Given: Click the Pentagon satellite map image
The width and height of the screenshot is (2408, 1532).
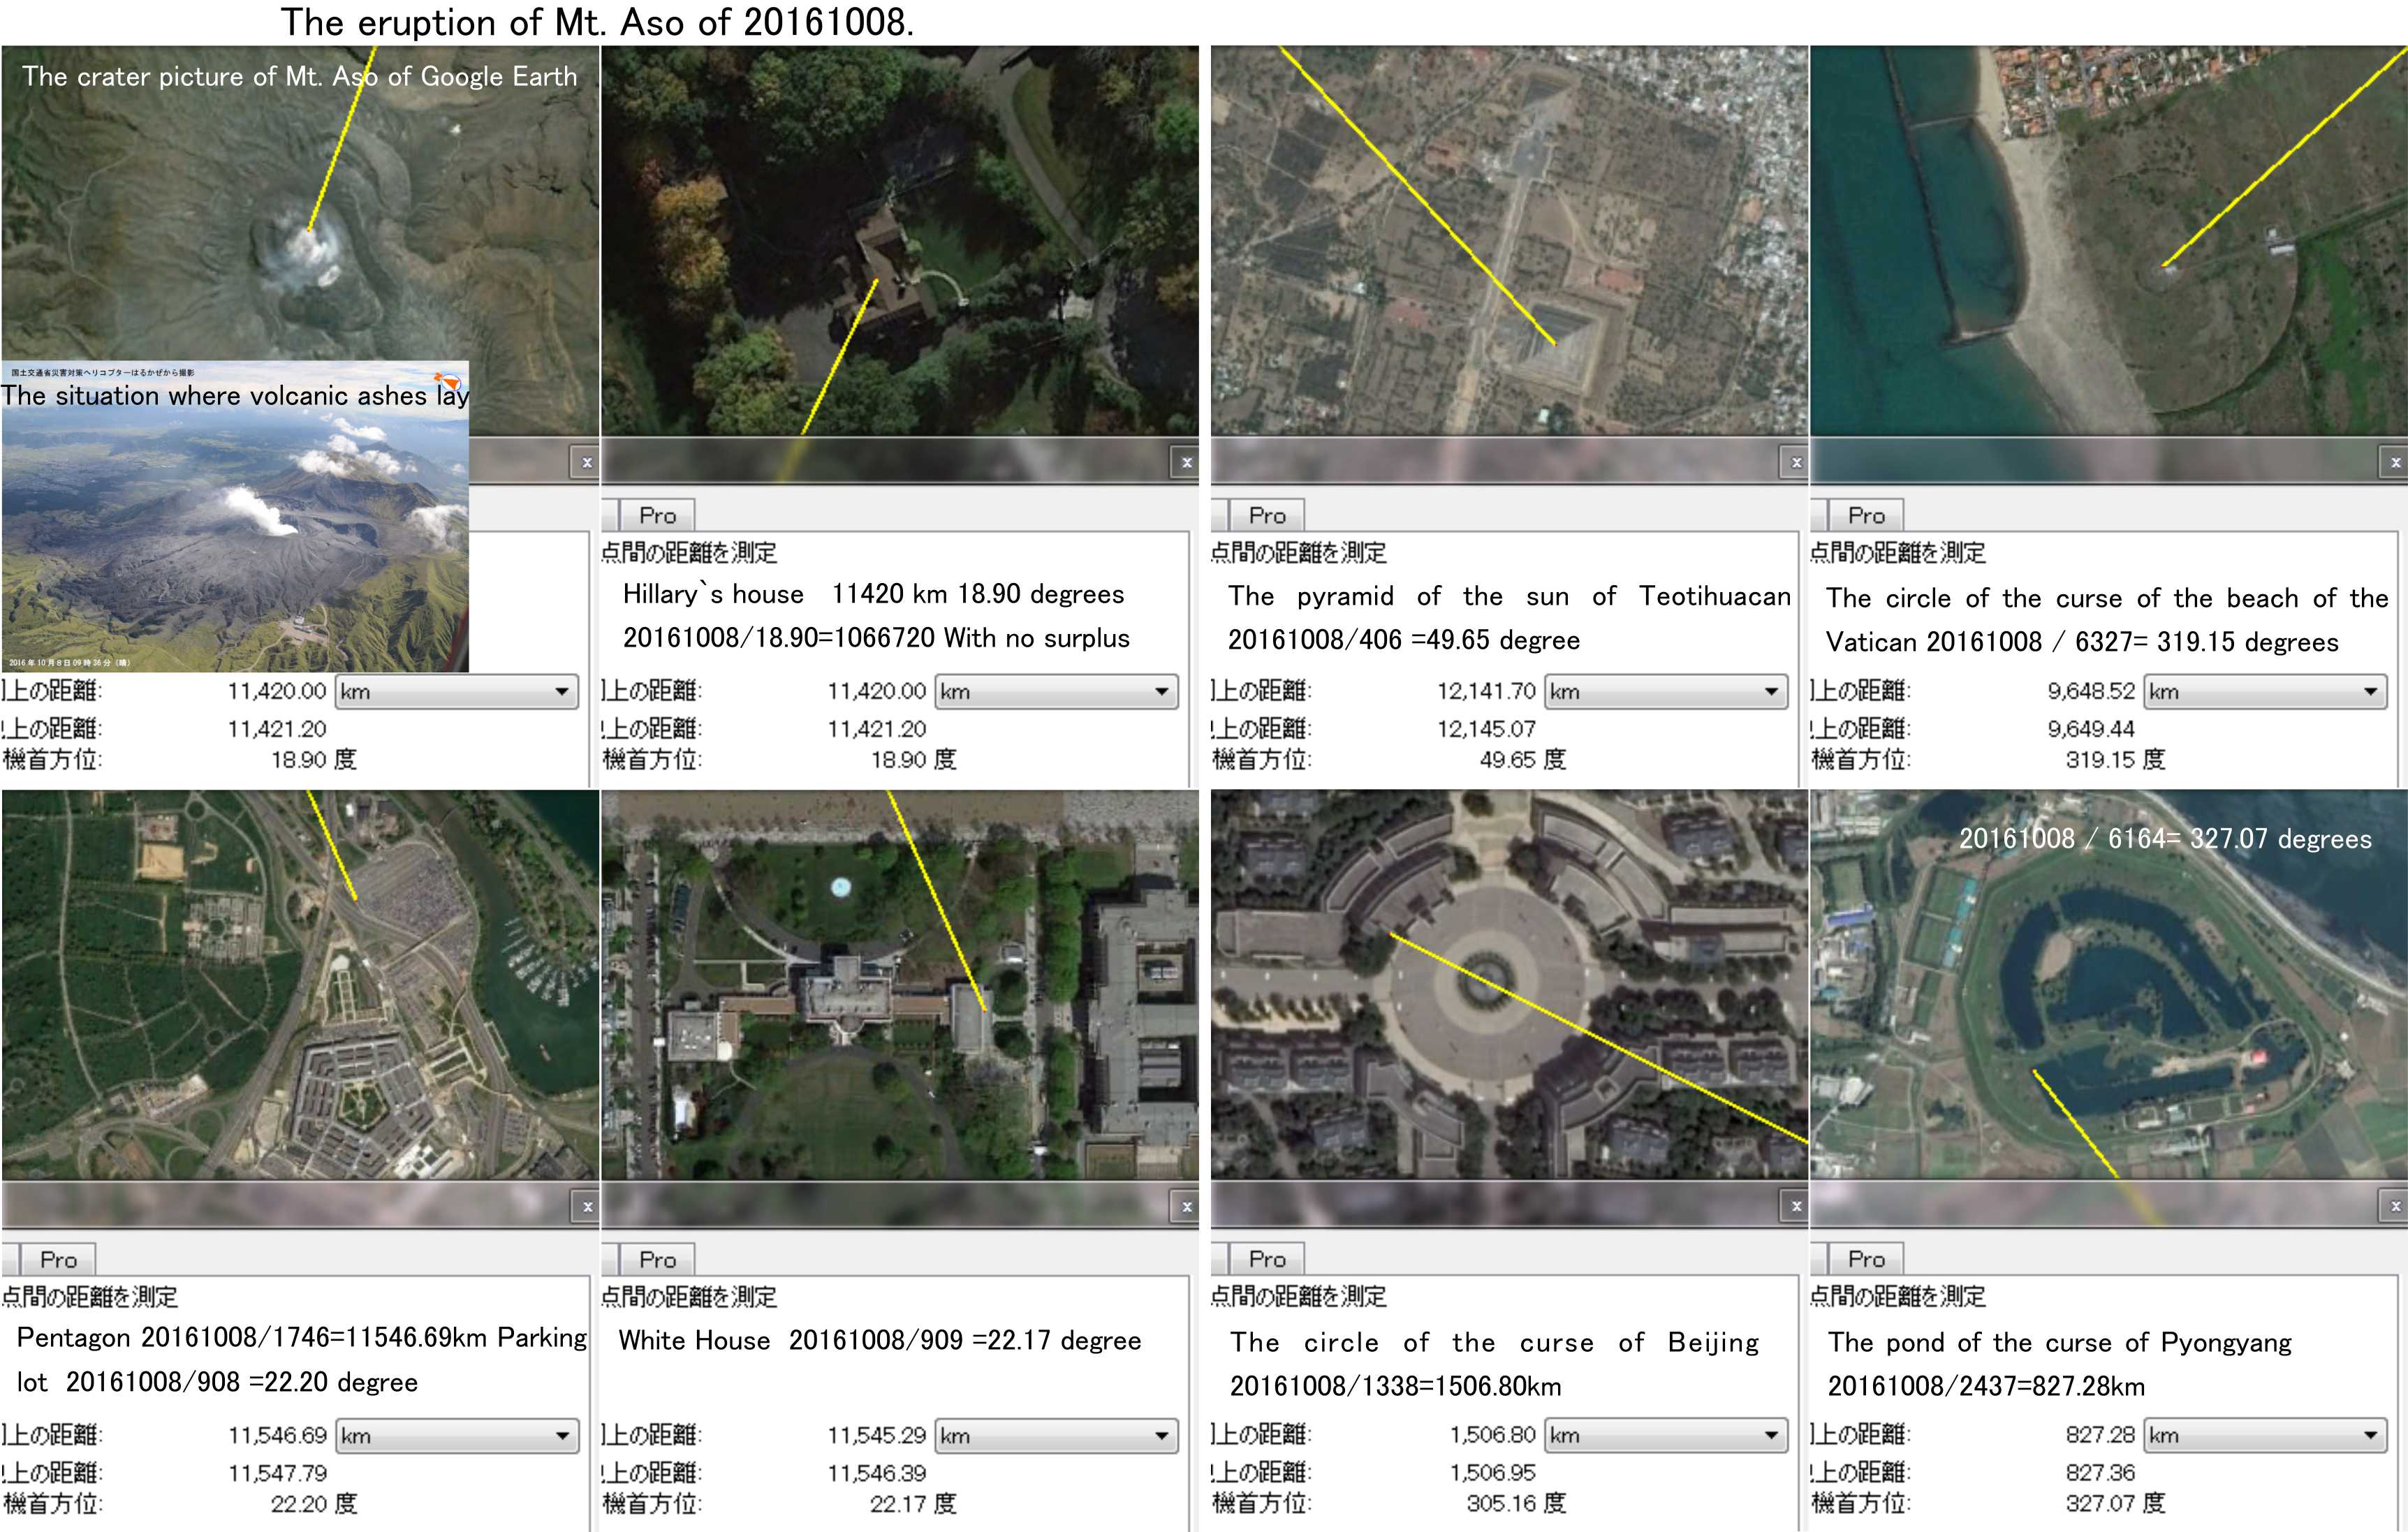Looking at the screenshot, I should click(300, 985).
